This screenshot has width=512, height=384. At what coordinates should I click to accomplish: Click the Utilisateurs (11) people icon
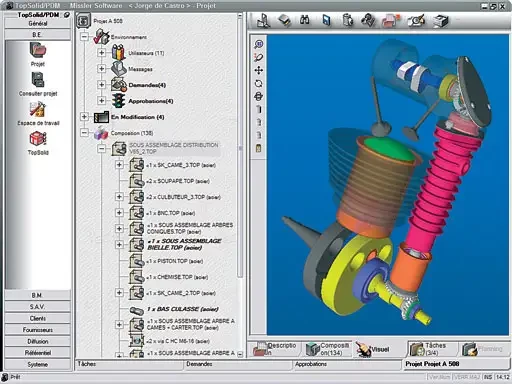(x=118, y=53)
